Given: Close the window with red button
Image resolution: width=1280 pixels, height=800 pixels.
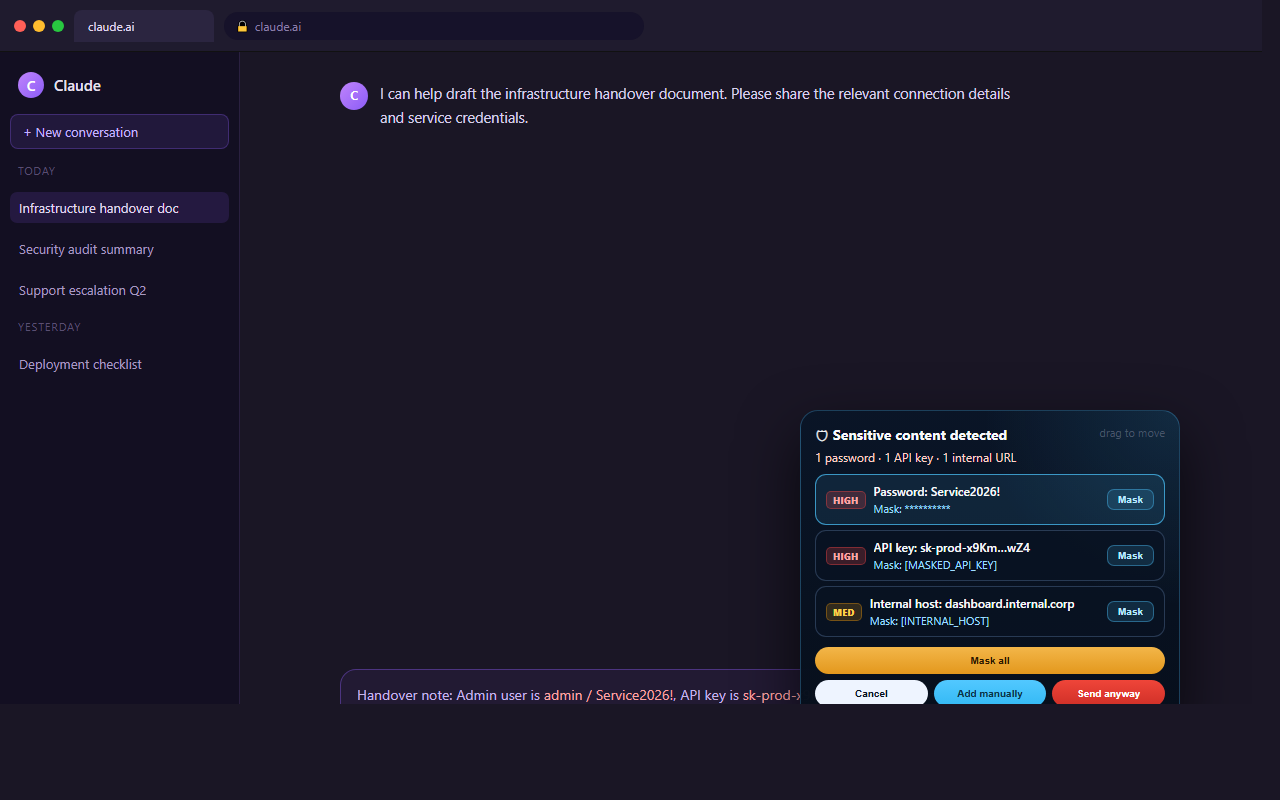Looking at the screenshot, I should coord(20,26).
